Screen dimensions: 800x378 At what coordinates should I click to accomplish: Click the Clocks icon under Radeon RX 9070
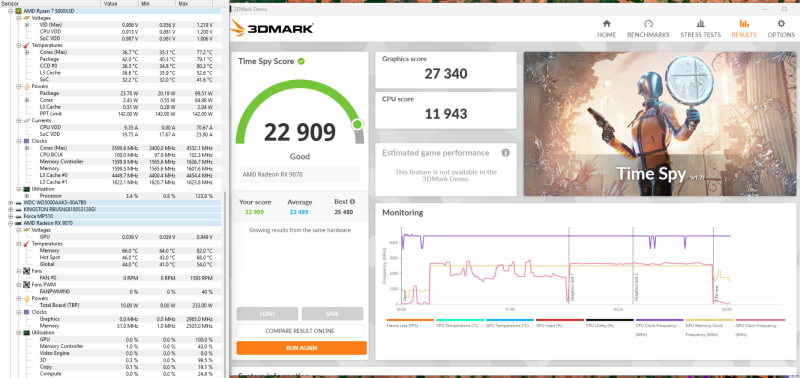(26, 312)
